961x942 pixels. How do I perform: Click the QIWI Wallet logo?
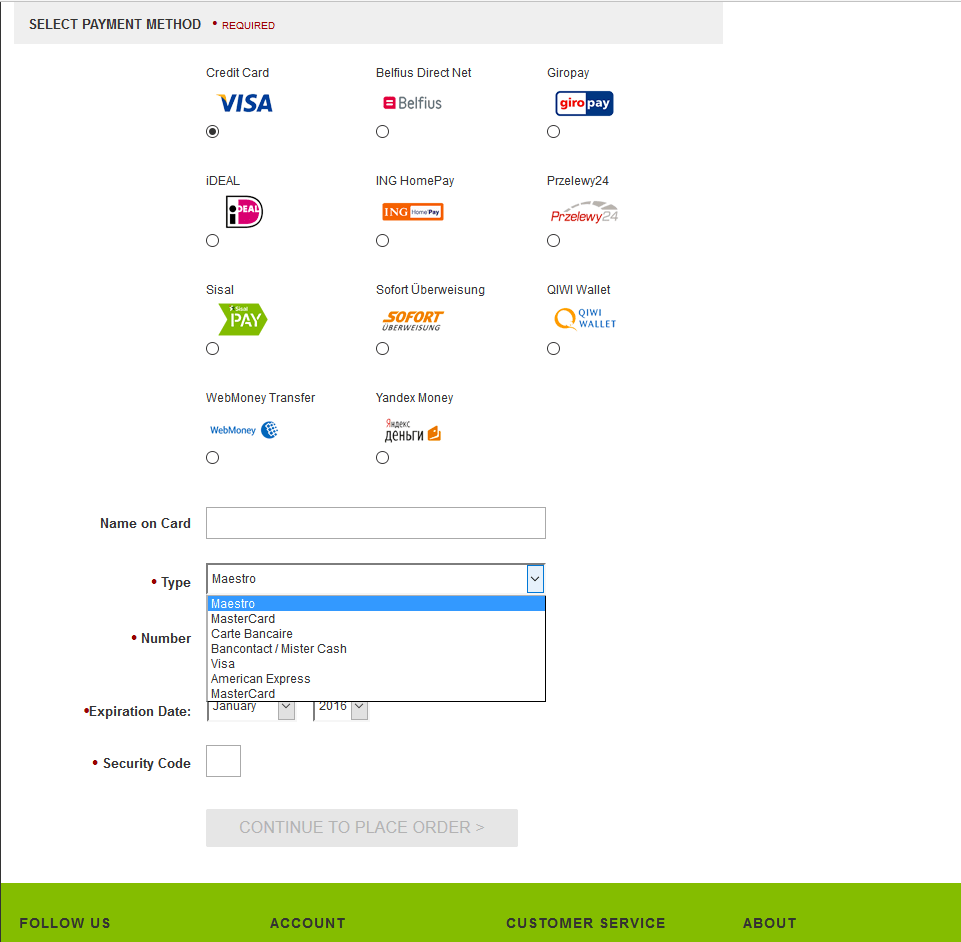[585, 319]
